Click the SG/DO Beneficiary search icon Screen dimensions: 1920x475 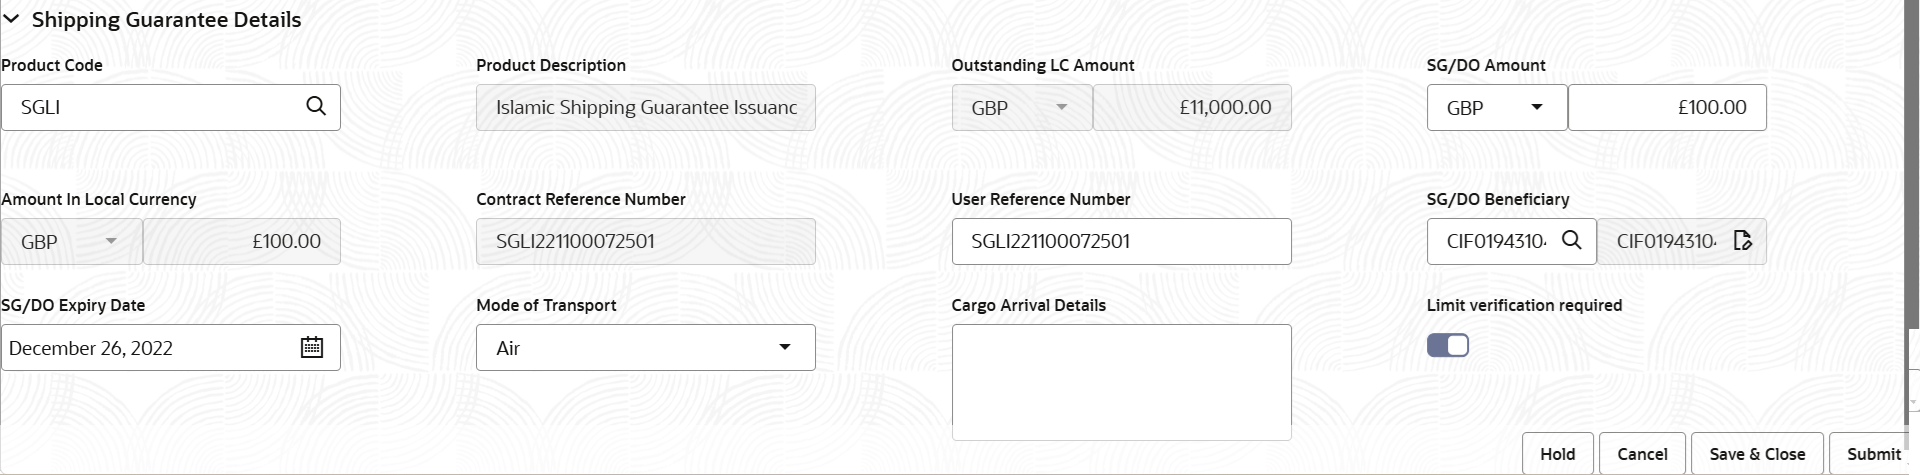tap(1572, 241)
